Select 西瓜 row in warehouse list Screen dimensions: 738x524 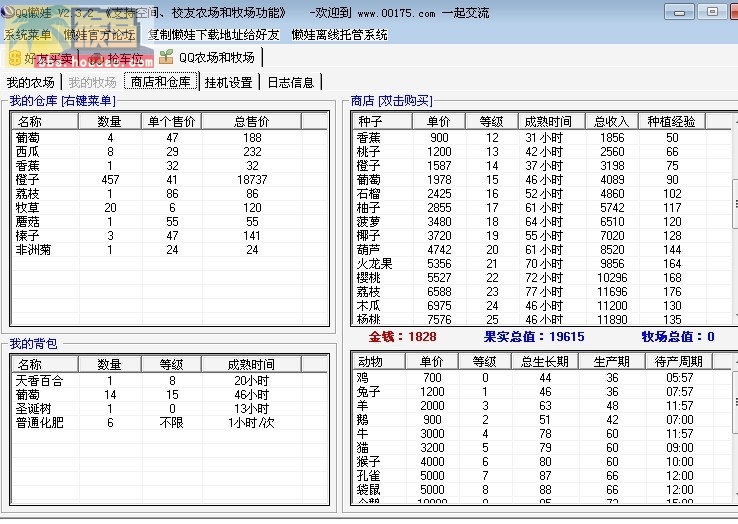point(169,152)
